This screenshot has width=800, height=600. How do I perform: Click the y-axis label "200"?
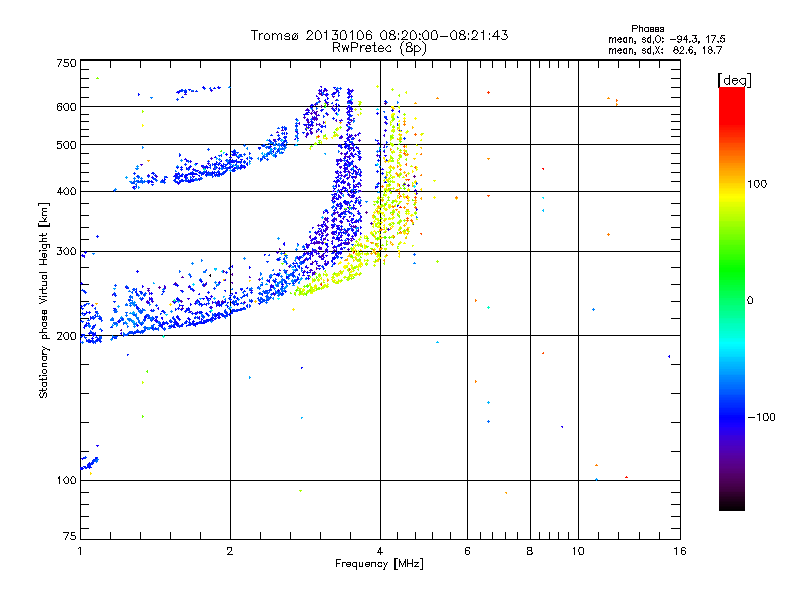pyautogui.click(x=66, y=336)
